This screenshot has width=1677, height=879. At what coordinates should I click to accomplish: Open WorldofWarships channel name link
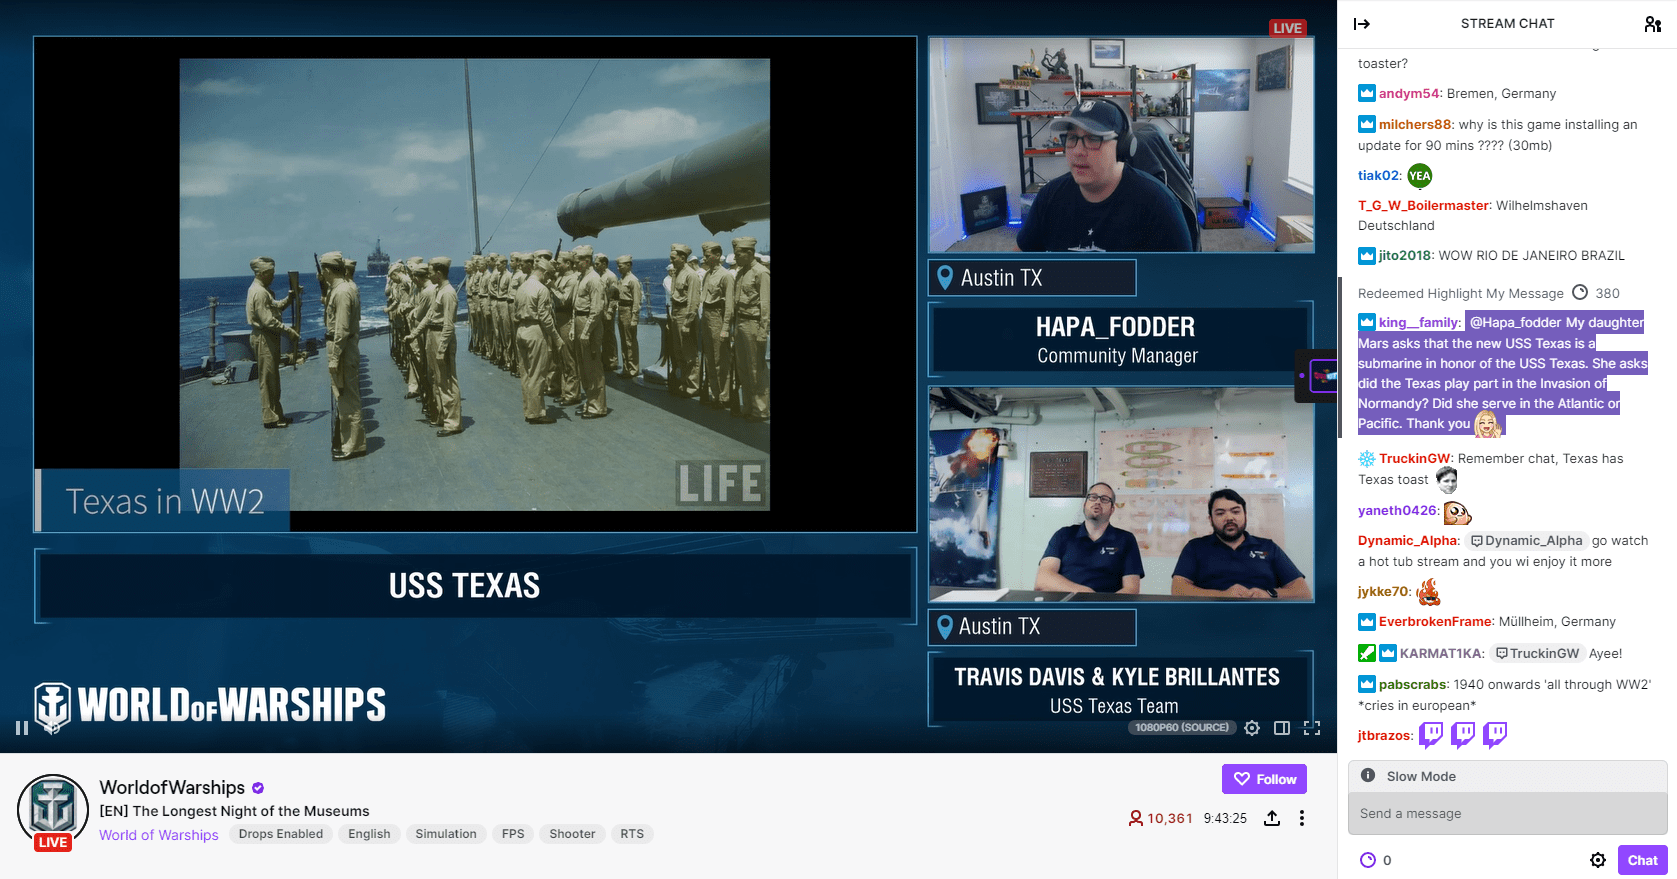(172, 787)
